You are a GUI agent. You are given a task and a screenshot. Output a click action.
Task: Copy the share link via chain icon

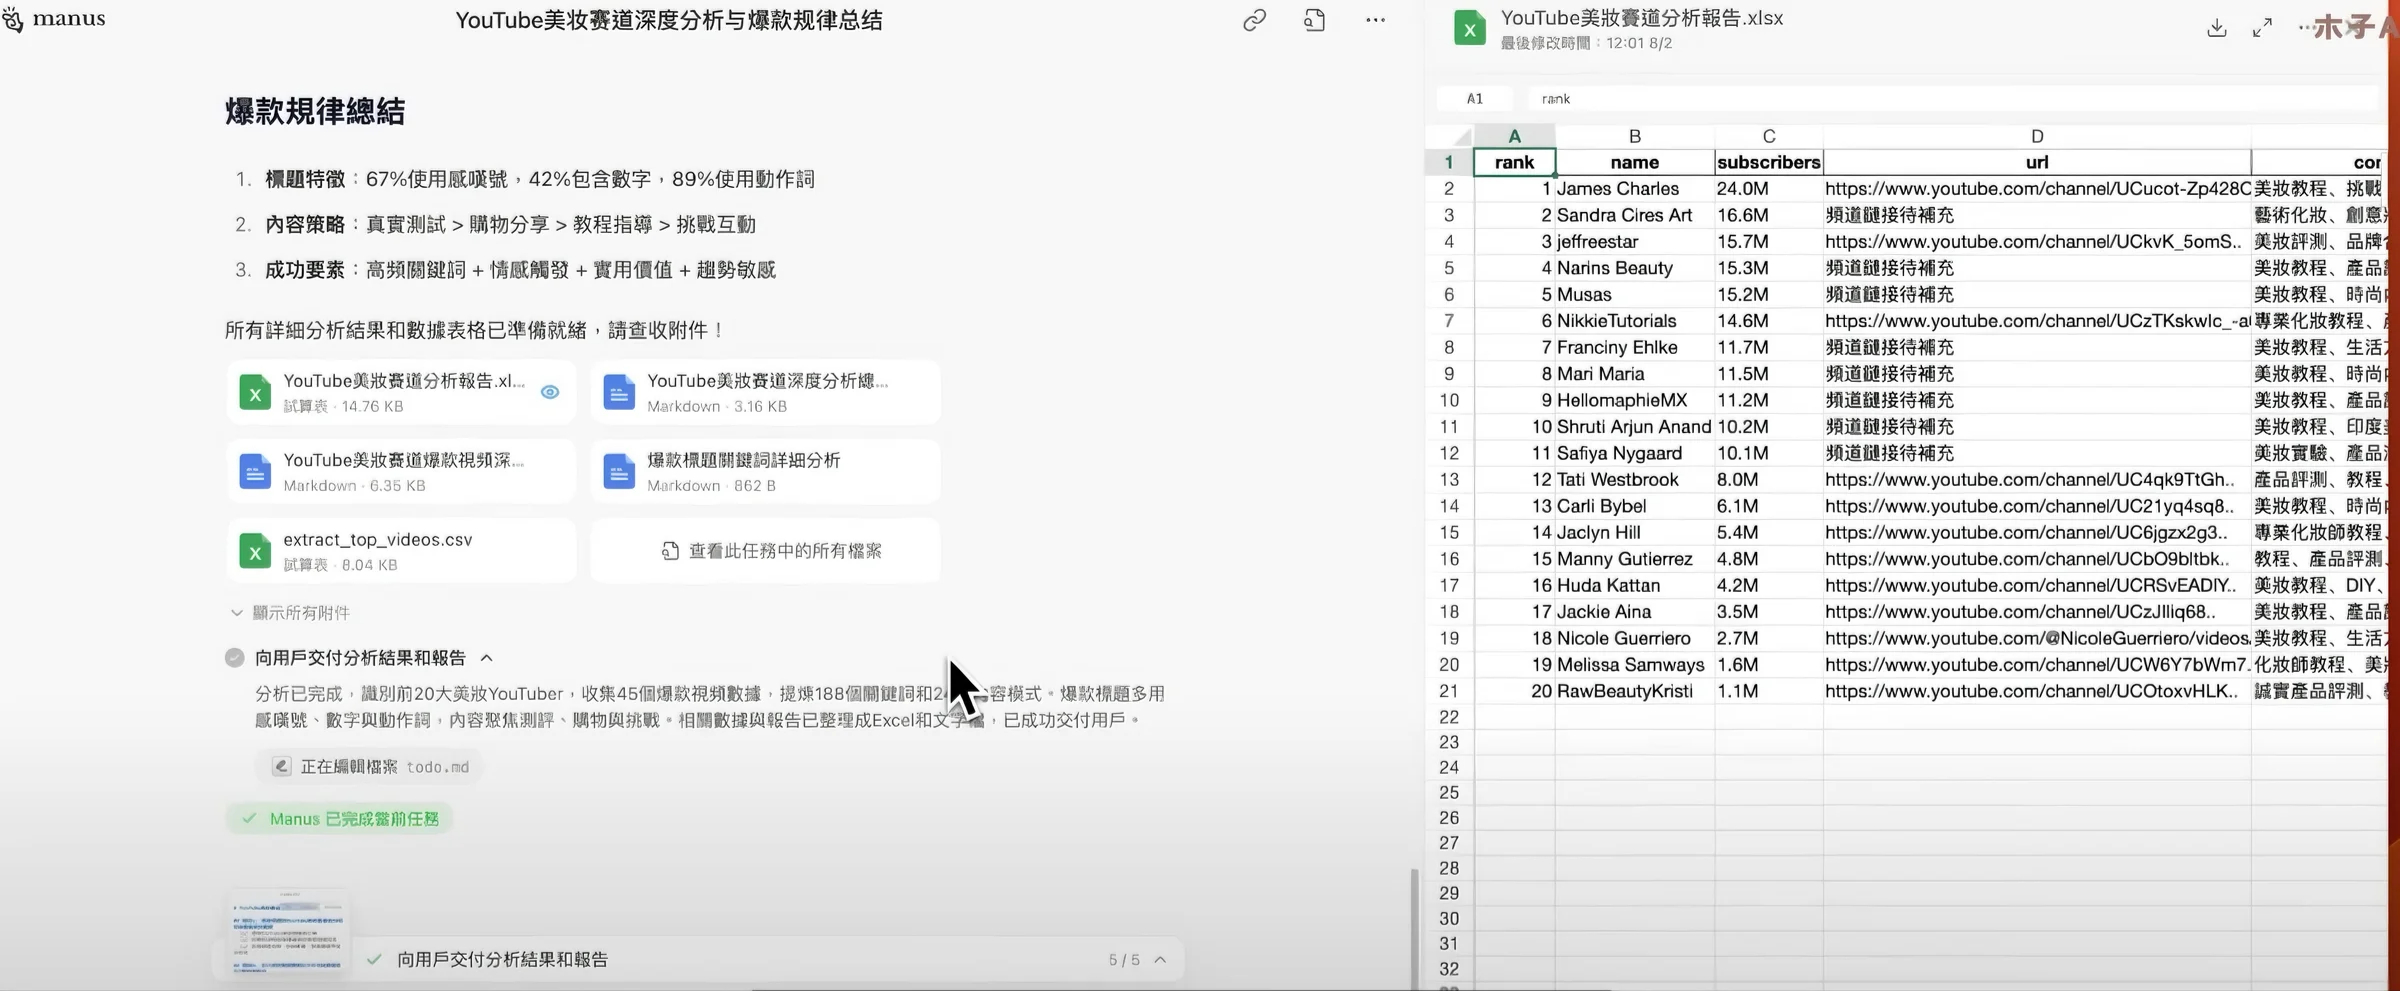(x=1254, y=20)
